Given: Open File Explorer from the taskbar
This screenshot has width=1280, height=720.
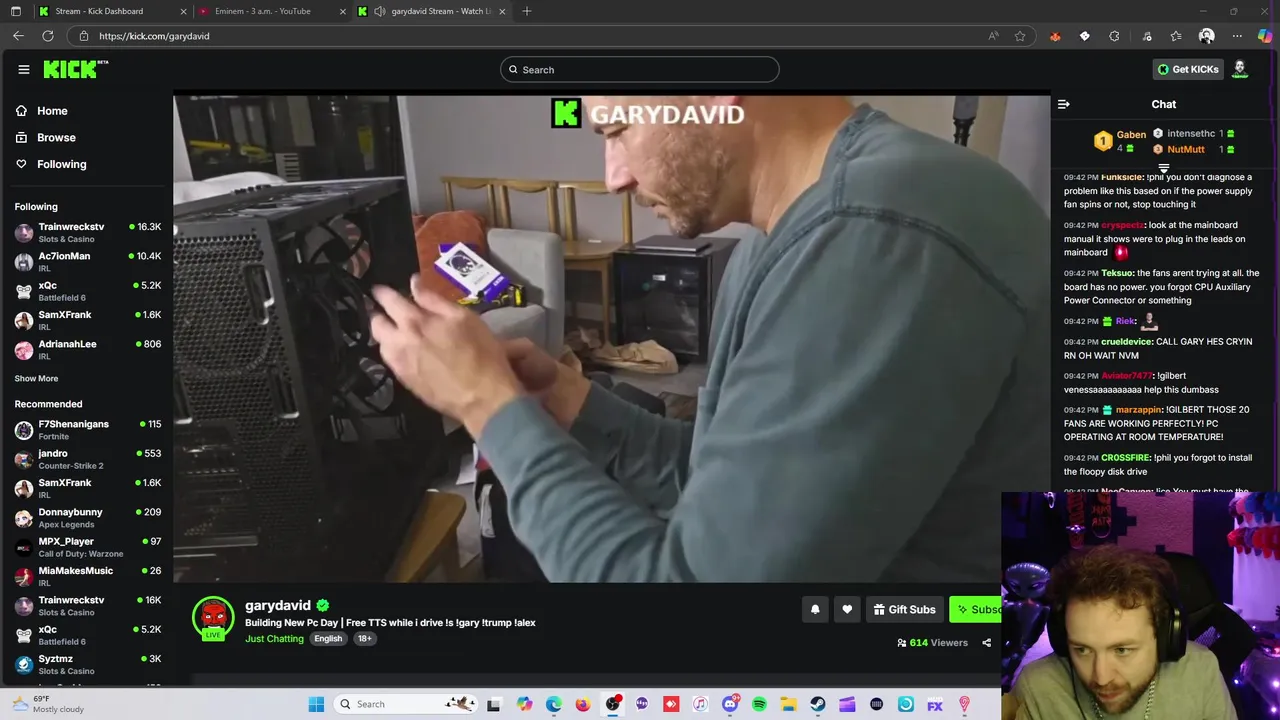Looking at the screenshot, I should (x=788, y=704).
